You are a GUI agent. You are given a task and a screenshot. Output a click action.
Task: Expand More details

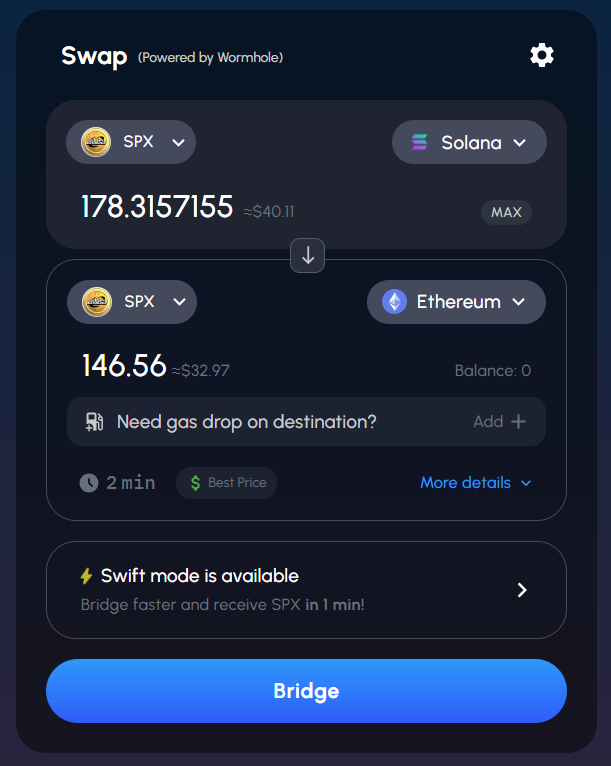pyautogui.click(x=476, y=483)
